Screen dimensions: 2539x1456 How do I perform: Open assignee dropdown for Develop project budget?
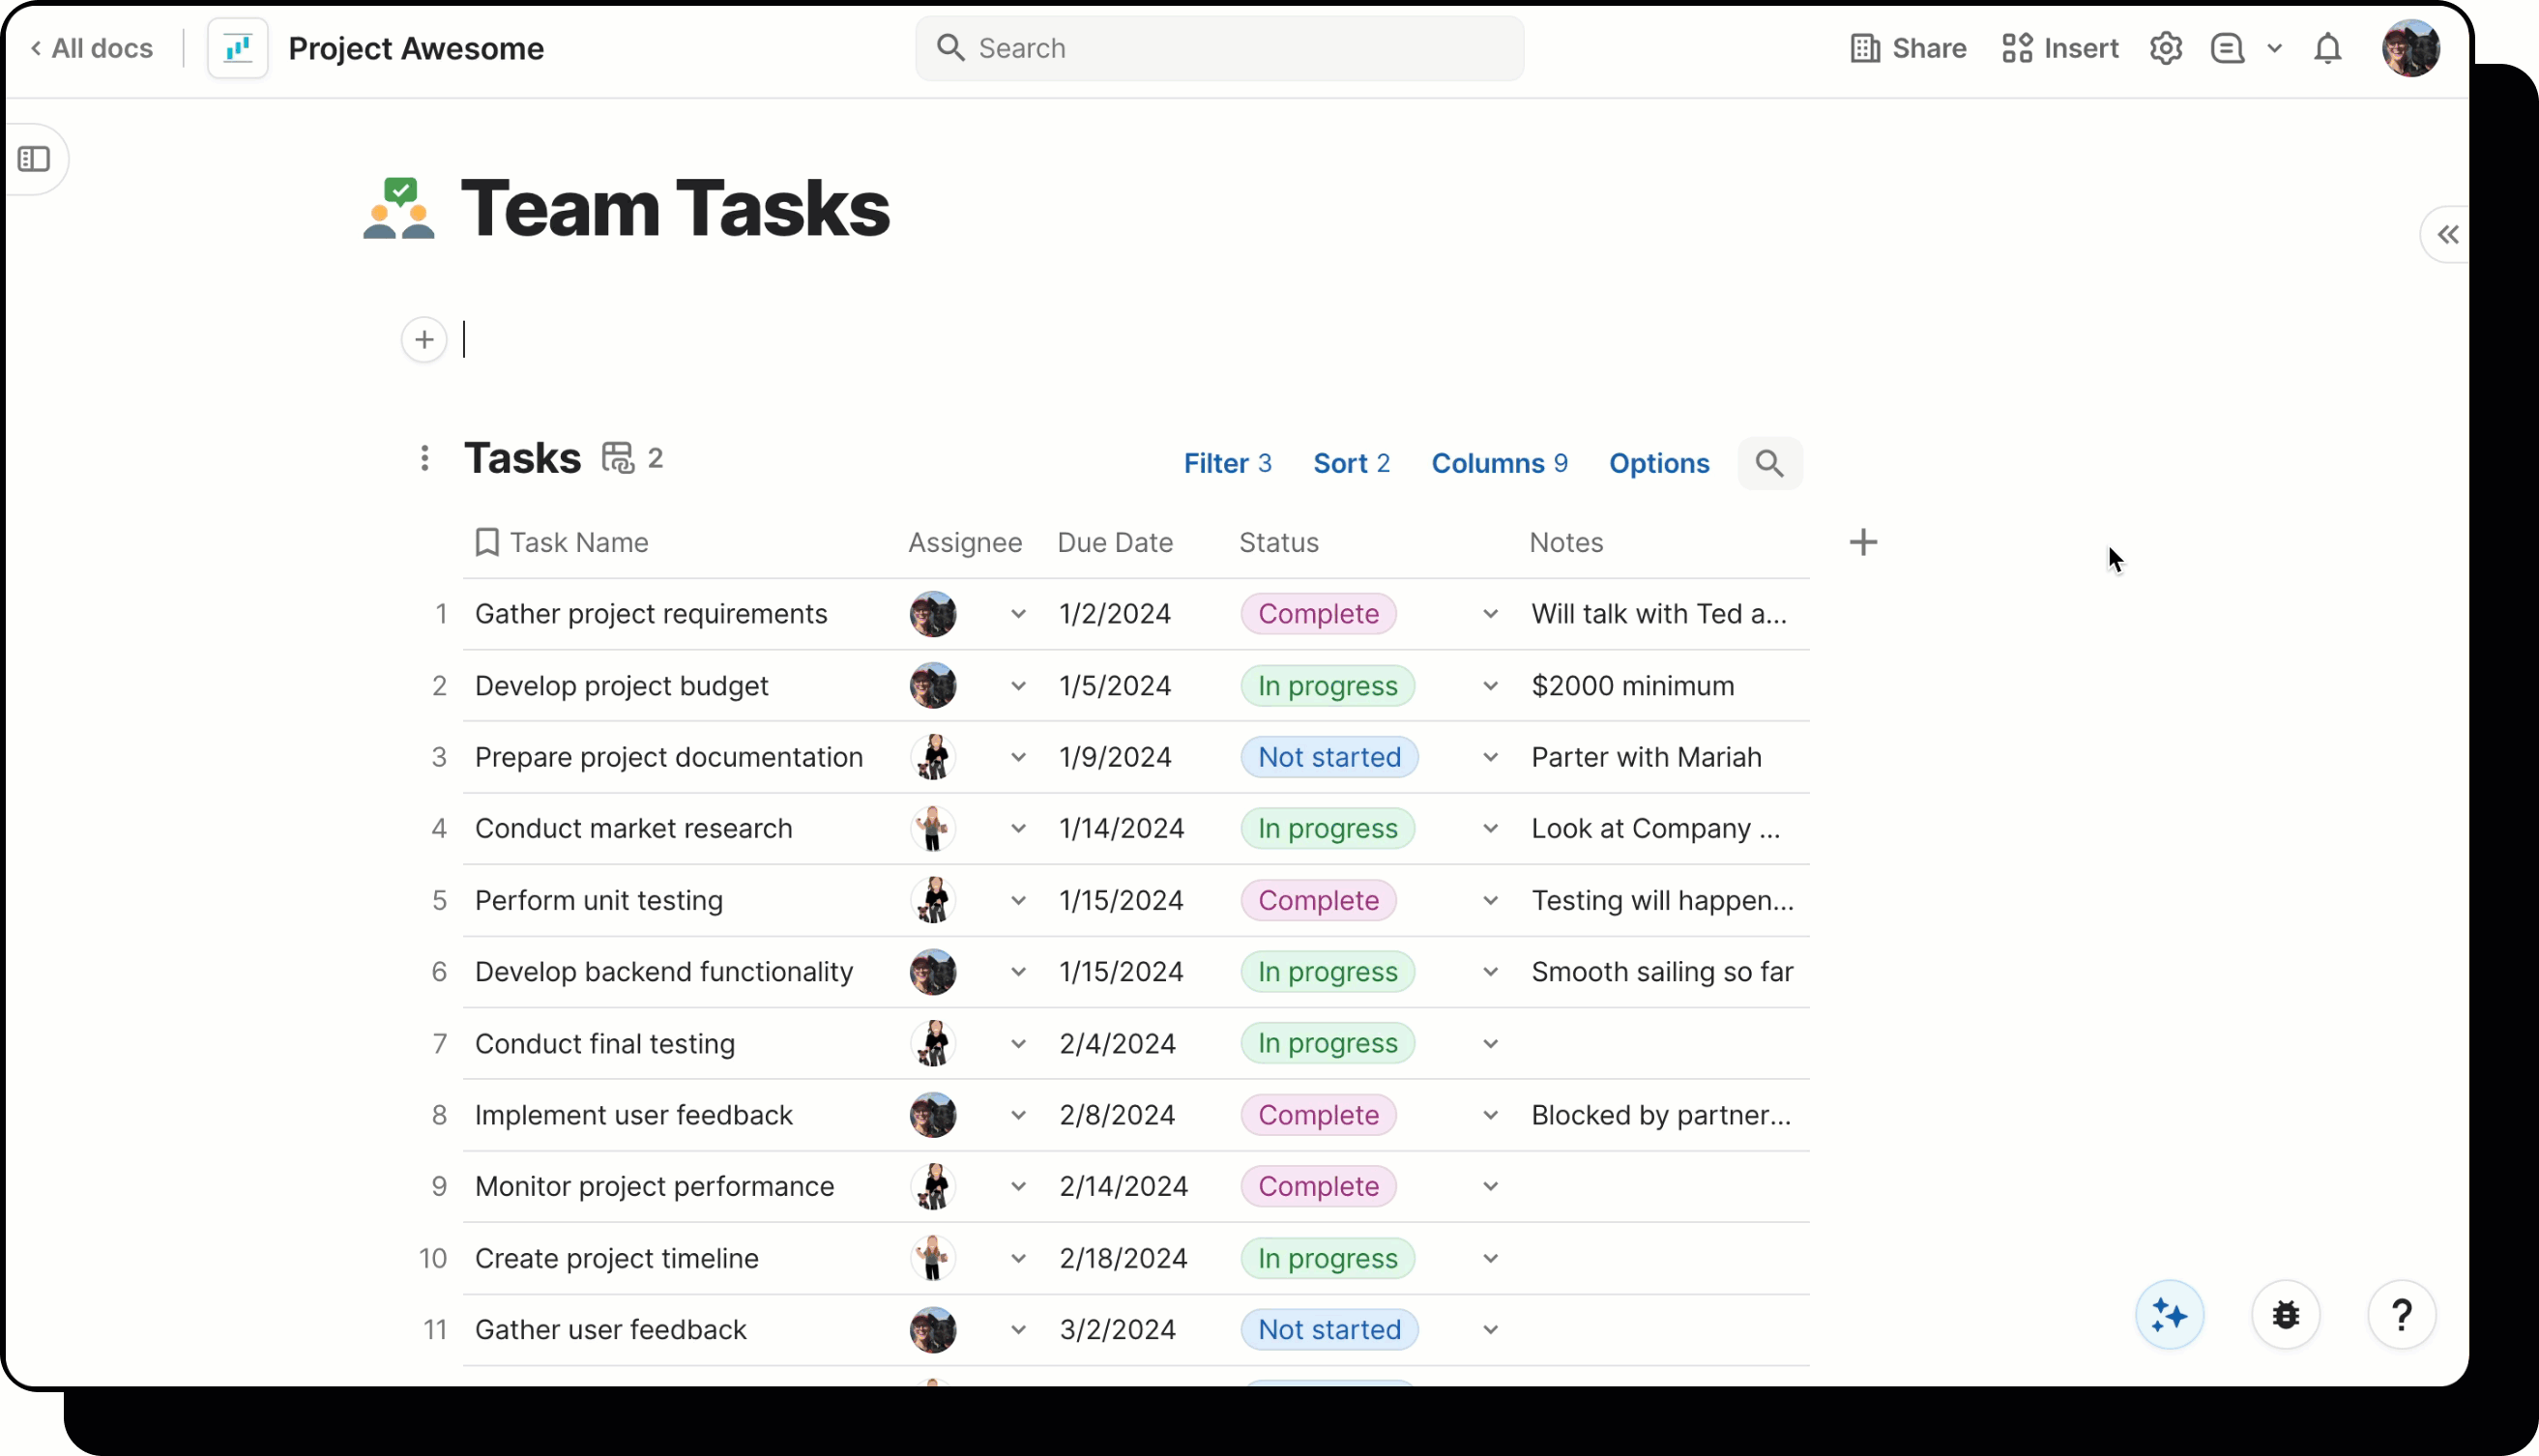(1018, 686)
